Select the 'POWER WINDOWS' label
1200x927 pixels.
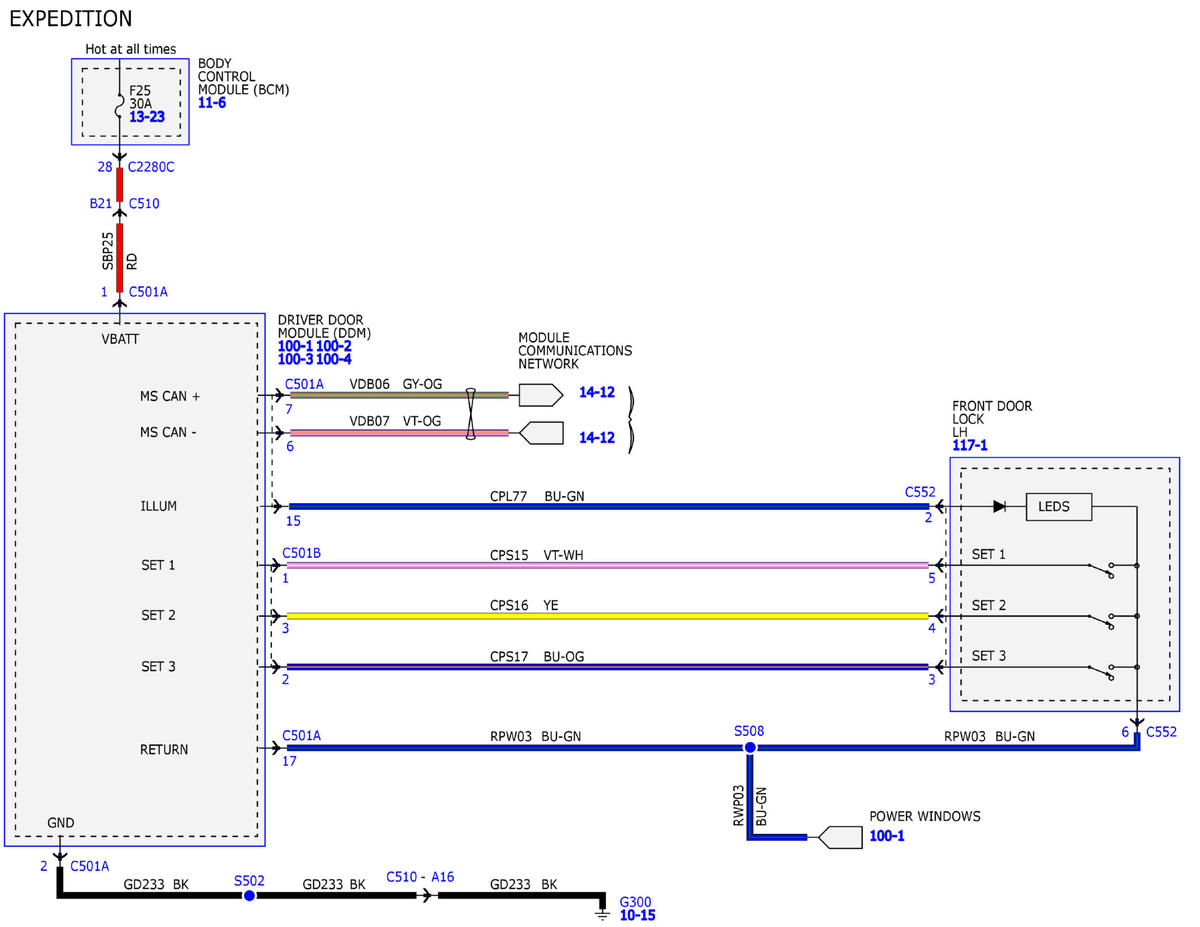(x=925, y=816)
